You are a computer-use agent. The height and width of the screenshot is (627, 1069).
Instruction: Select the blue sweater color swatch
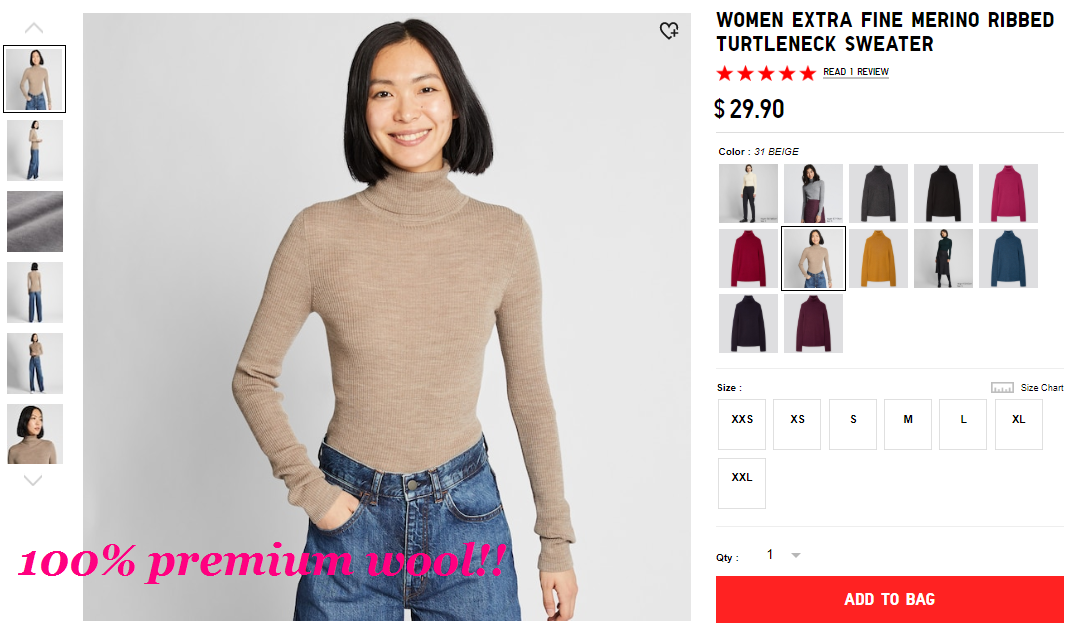click(1008, 258)
